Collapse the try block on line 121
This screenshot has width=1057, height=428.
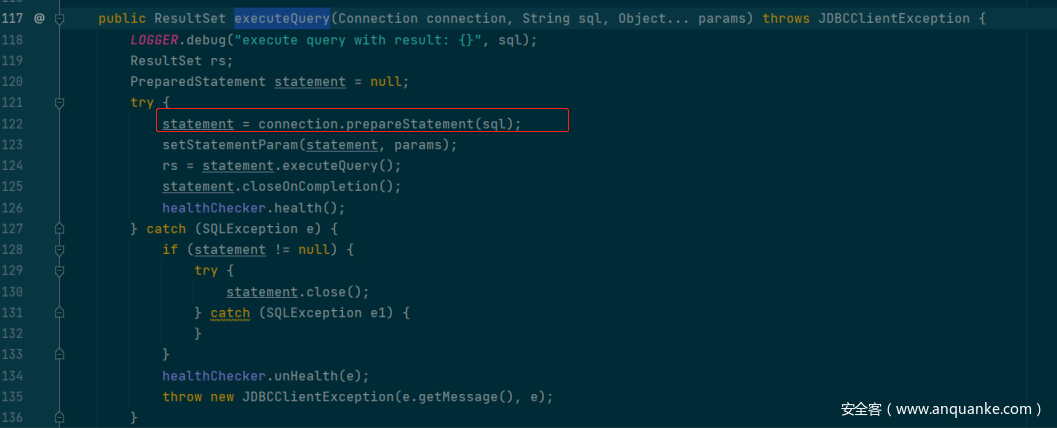[x=60, y=103]
